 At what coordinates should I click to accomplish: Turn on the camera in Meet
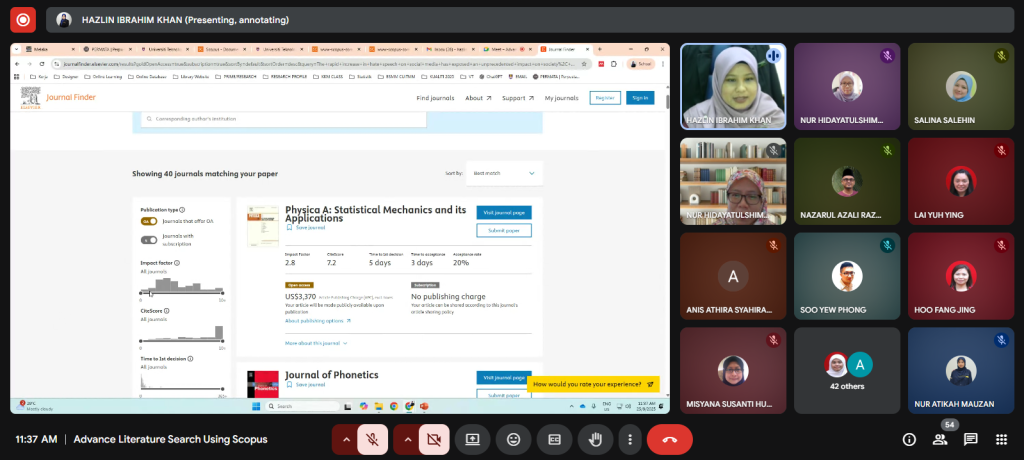tap(433, 439)
